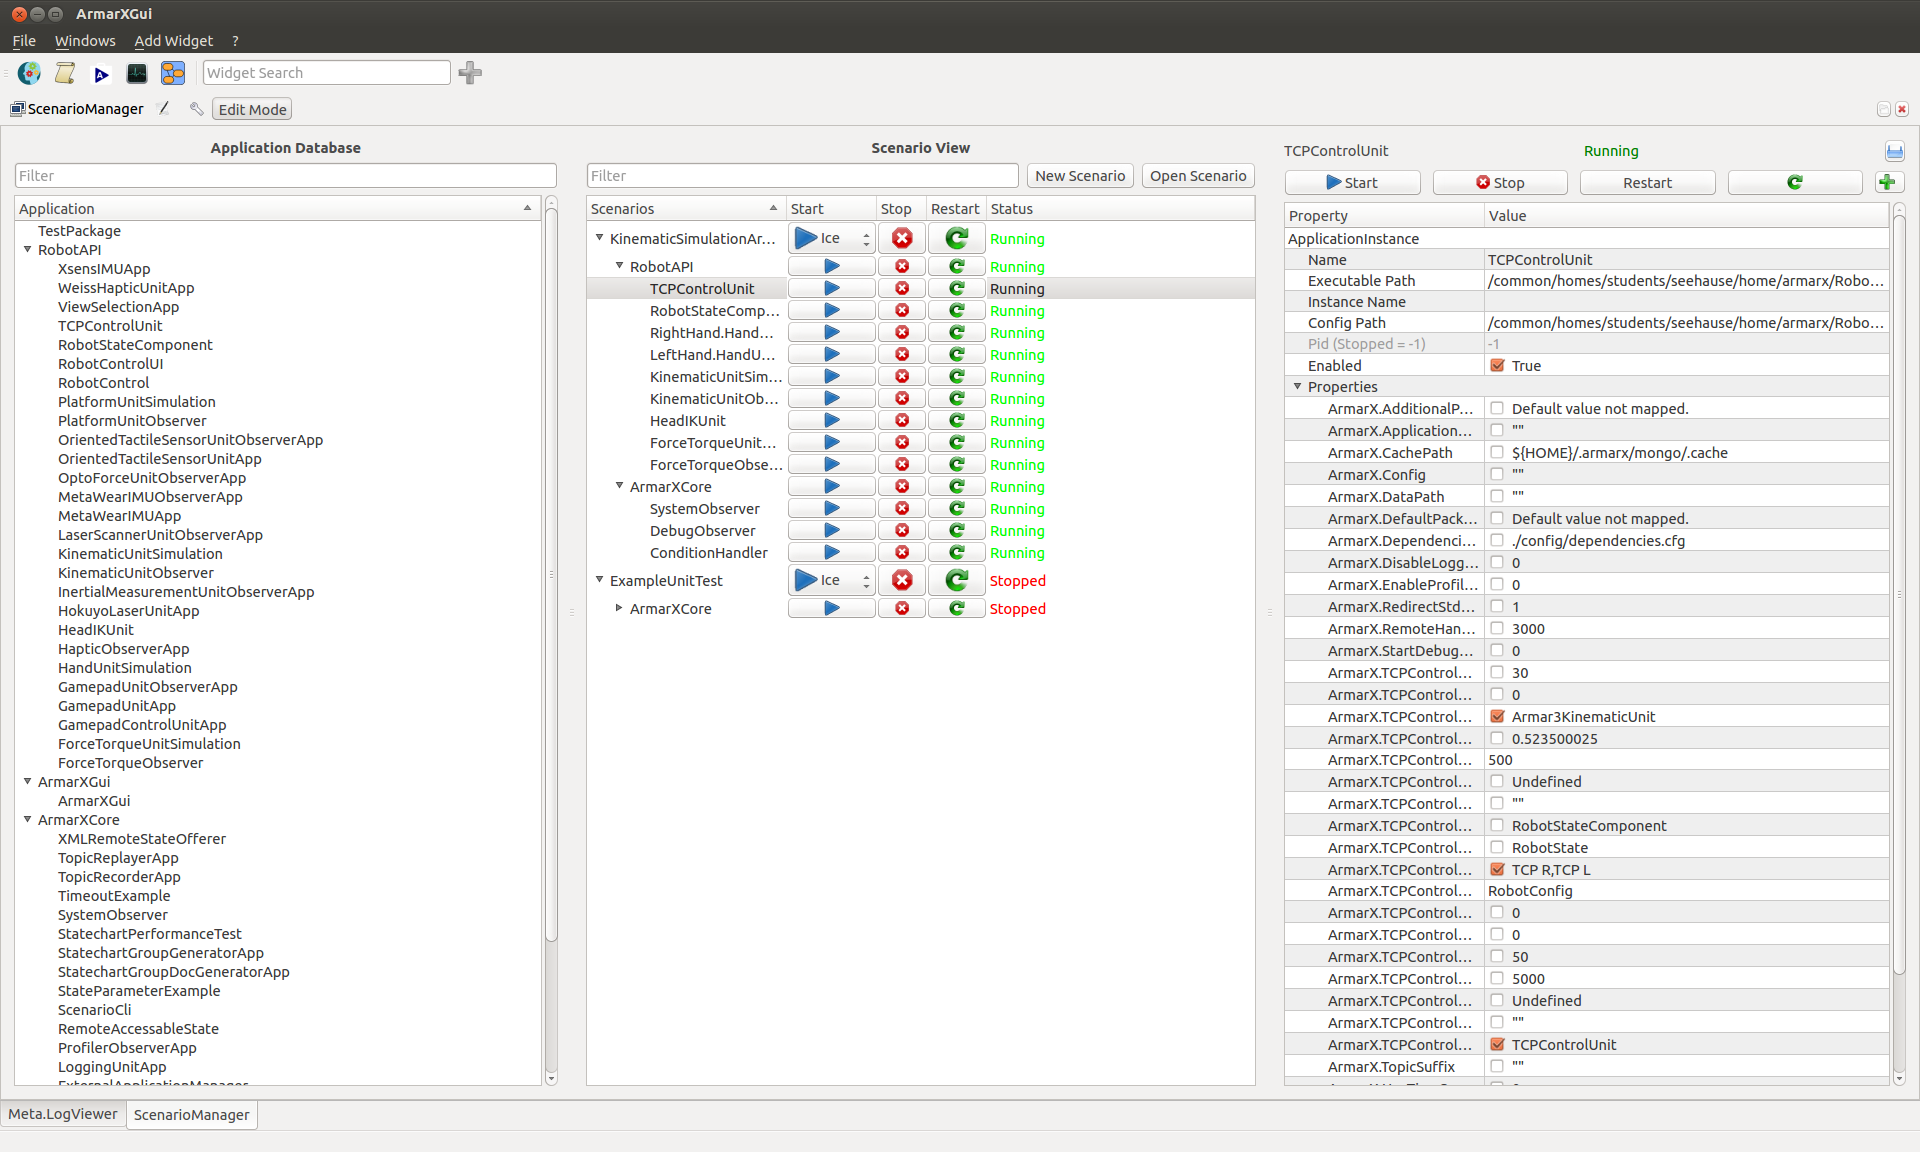
Task: Stop the TCPControlUnit row in Scenario View
Action: (902, 289)
